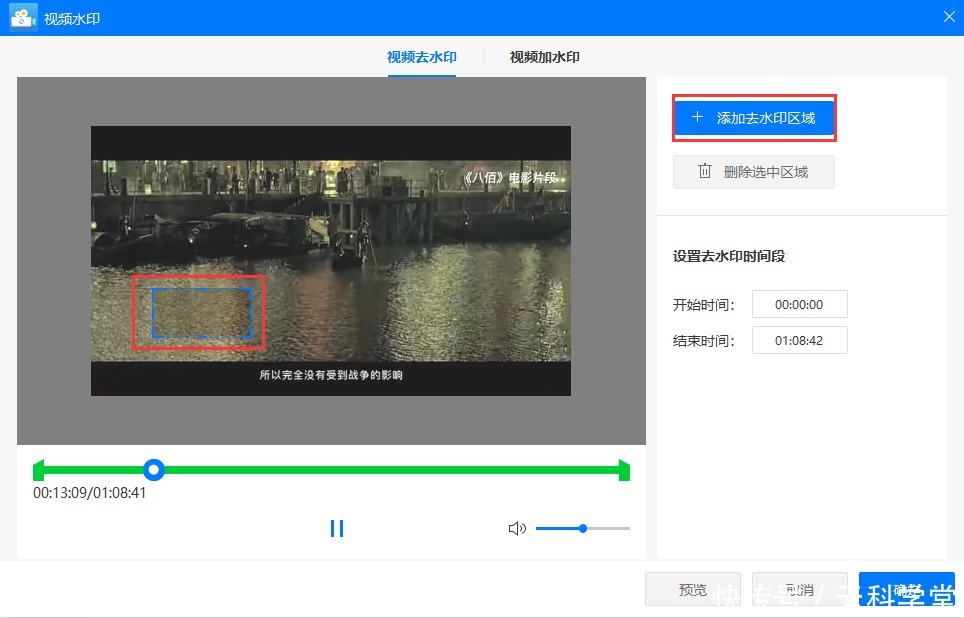The width and height of the screenshot is (964, 618).
Task: Click the 结束时间 input field
Action: coord(799,340)
